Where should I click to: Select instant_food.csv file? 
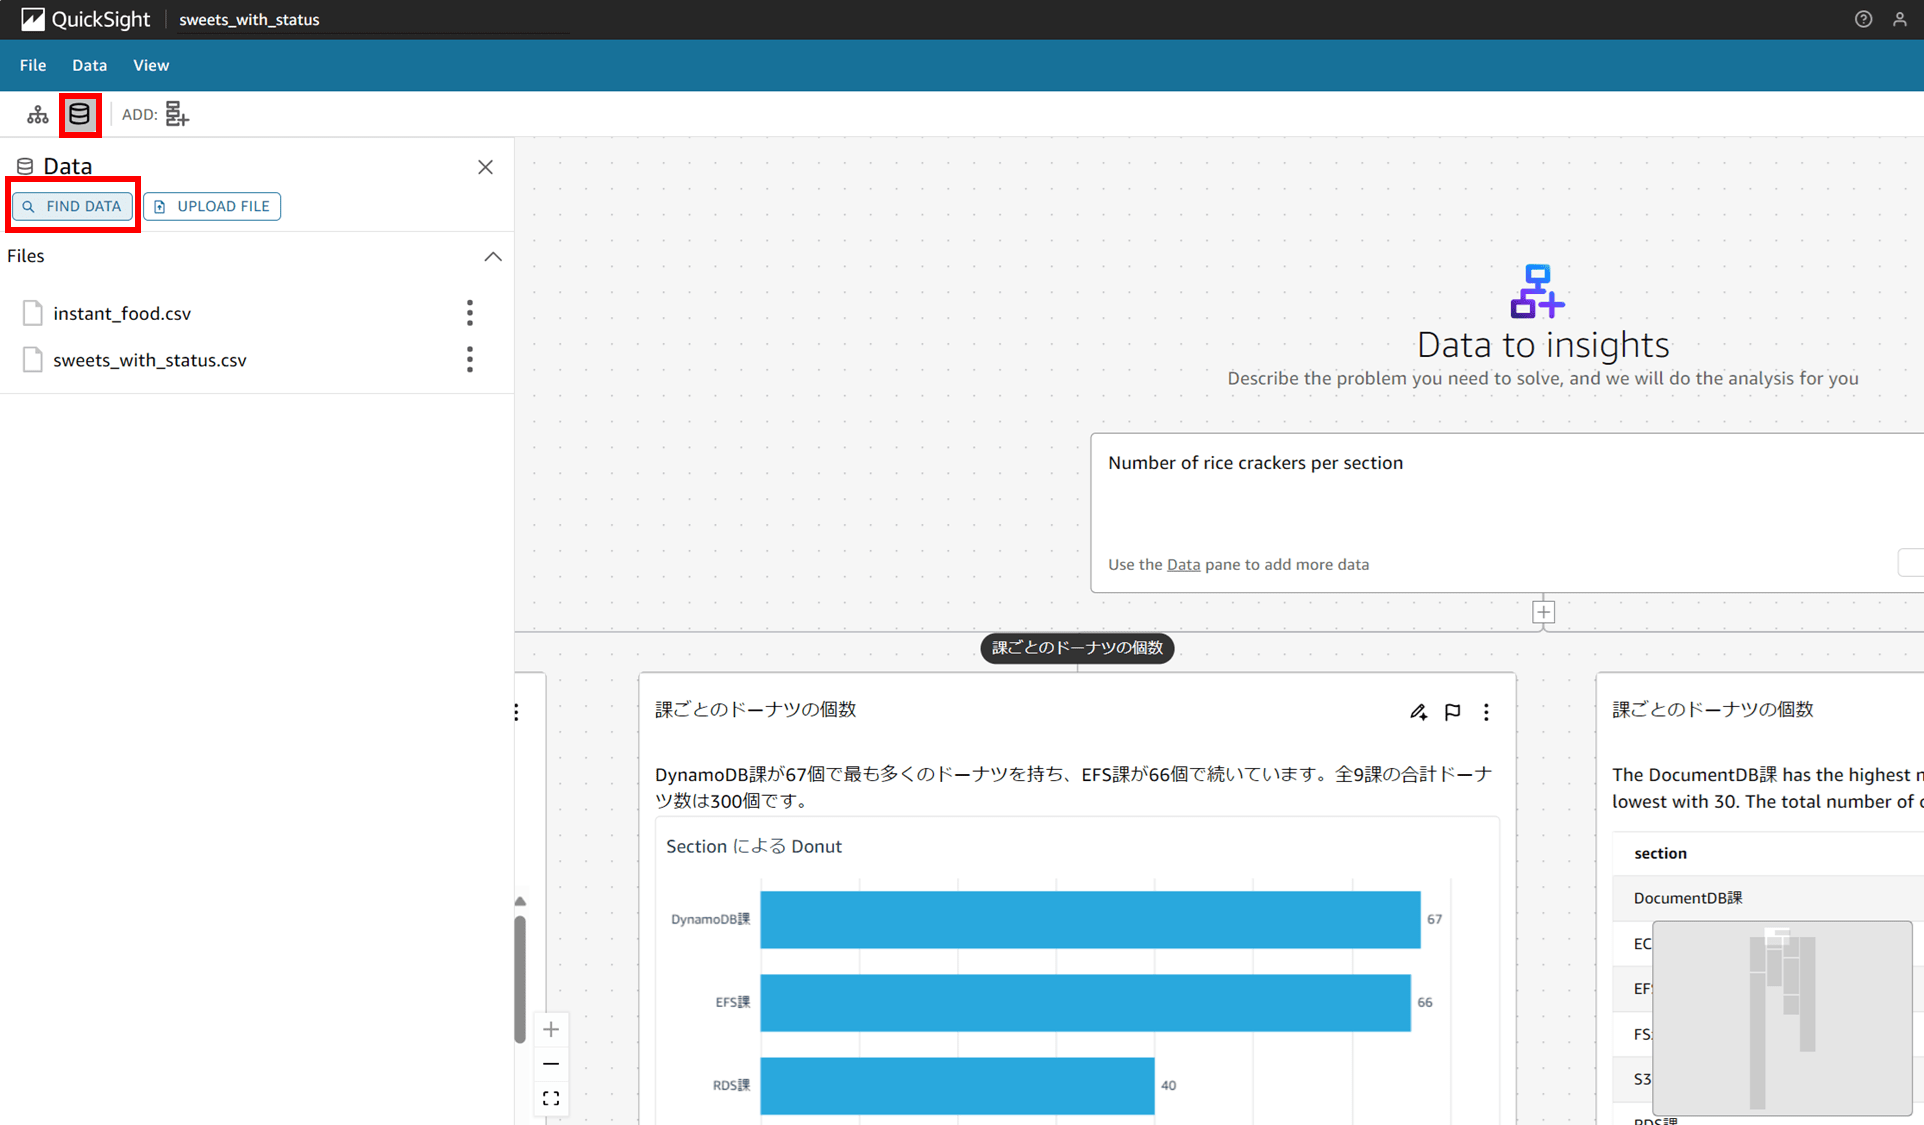coord(122,314)
